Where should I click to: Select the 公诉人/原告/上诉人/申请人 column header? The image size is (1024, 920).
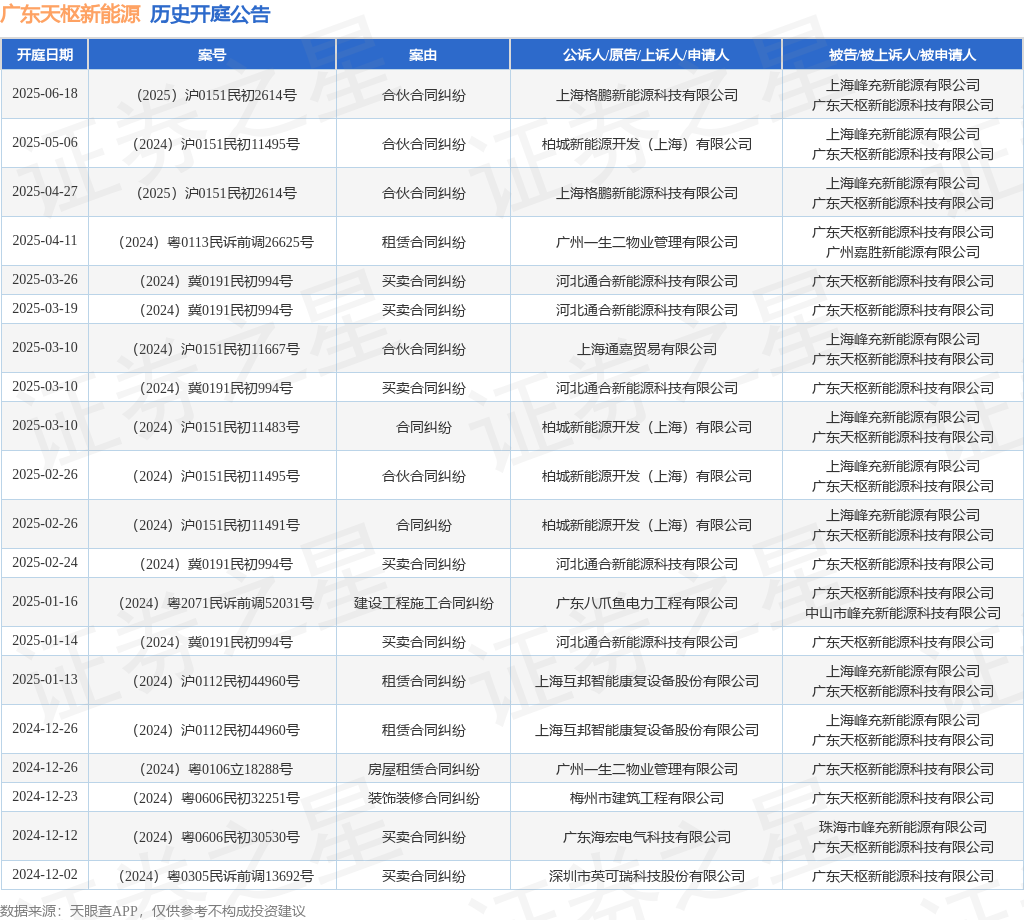[646, 55]
